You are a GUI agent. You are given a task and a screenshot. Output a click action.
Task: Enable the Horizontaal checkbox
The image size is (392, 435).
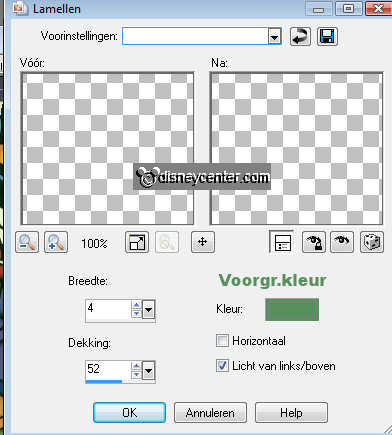(x=222, y=341)
